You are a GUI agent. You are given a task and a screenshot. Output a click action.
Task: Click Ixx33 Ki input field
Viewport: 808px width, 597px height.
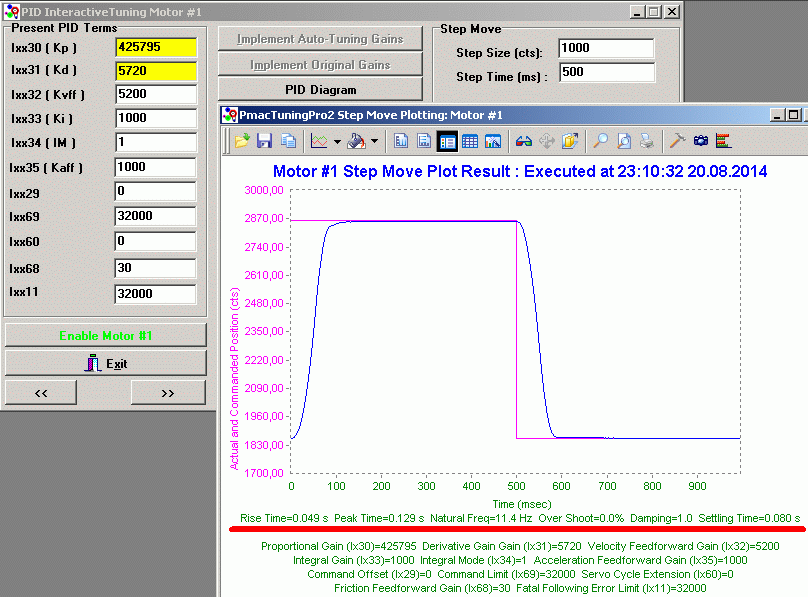156,118
